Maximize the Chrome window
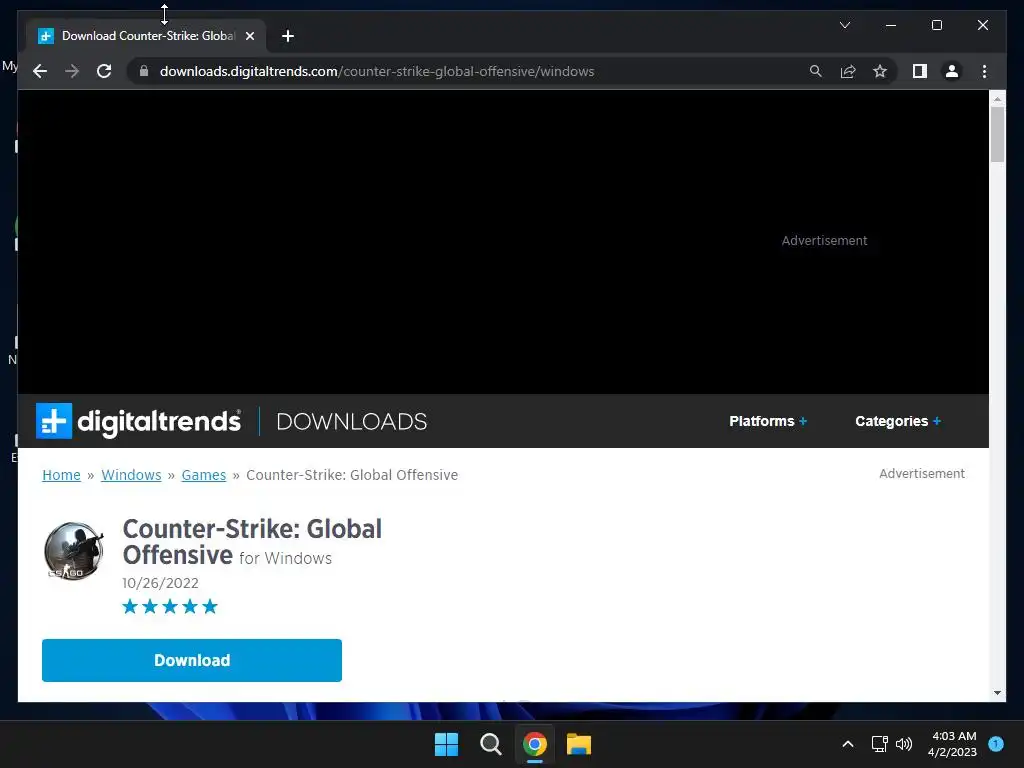1024x768 pixels. (936, 25)
